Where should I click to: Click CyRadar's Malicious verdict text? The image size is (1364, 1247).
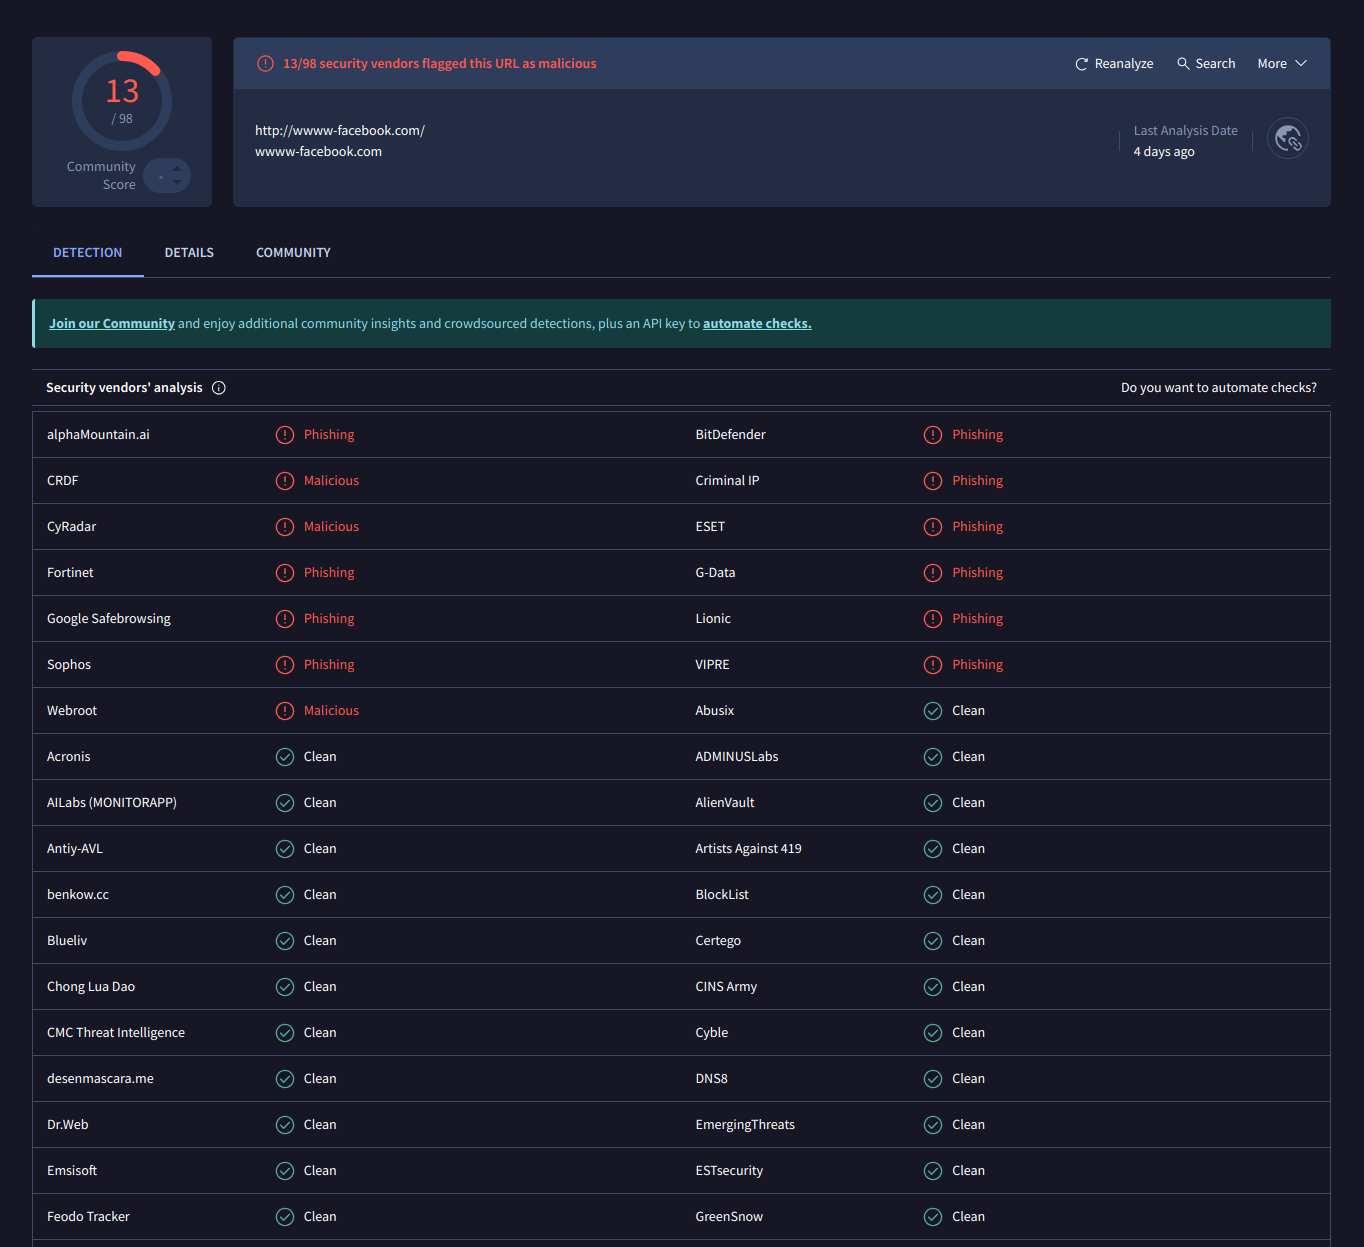pos(331,527)
